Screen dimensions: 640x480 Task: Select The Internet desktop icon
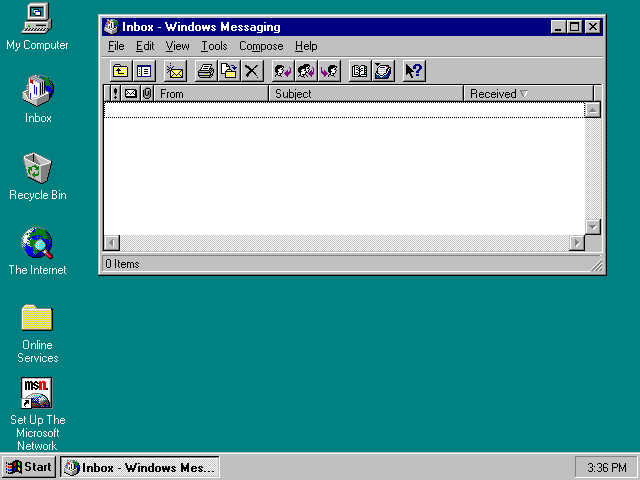pyautogui.click(x=37, y=252)
